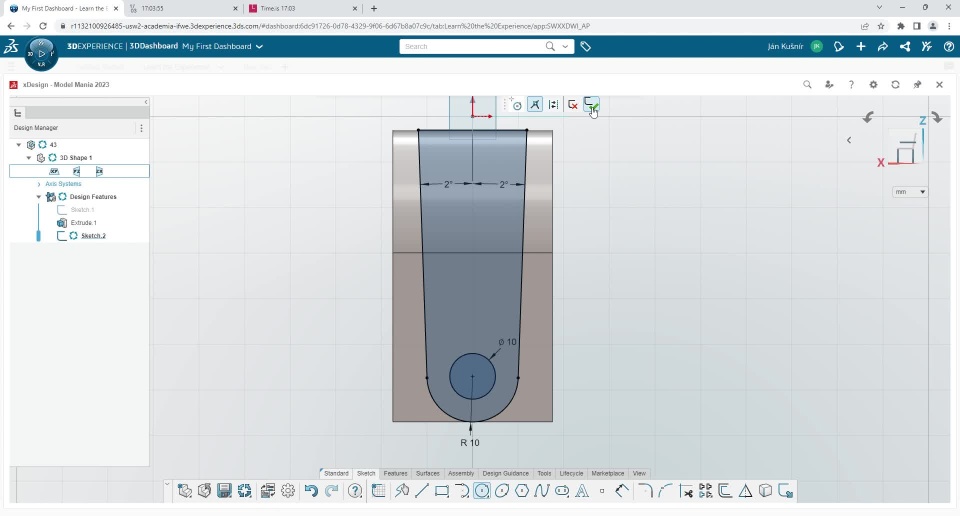Screen dimensions: 960x516
Task: Select the Rectangle sketch tool
Action: pyautogui.click(x=441, y=491)
